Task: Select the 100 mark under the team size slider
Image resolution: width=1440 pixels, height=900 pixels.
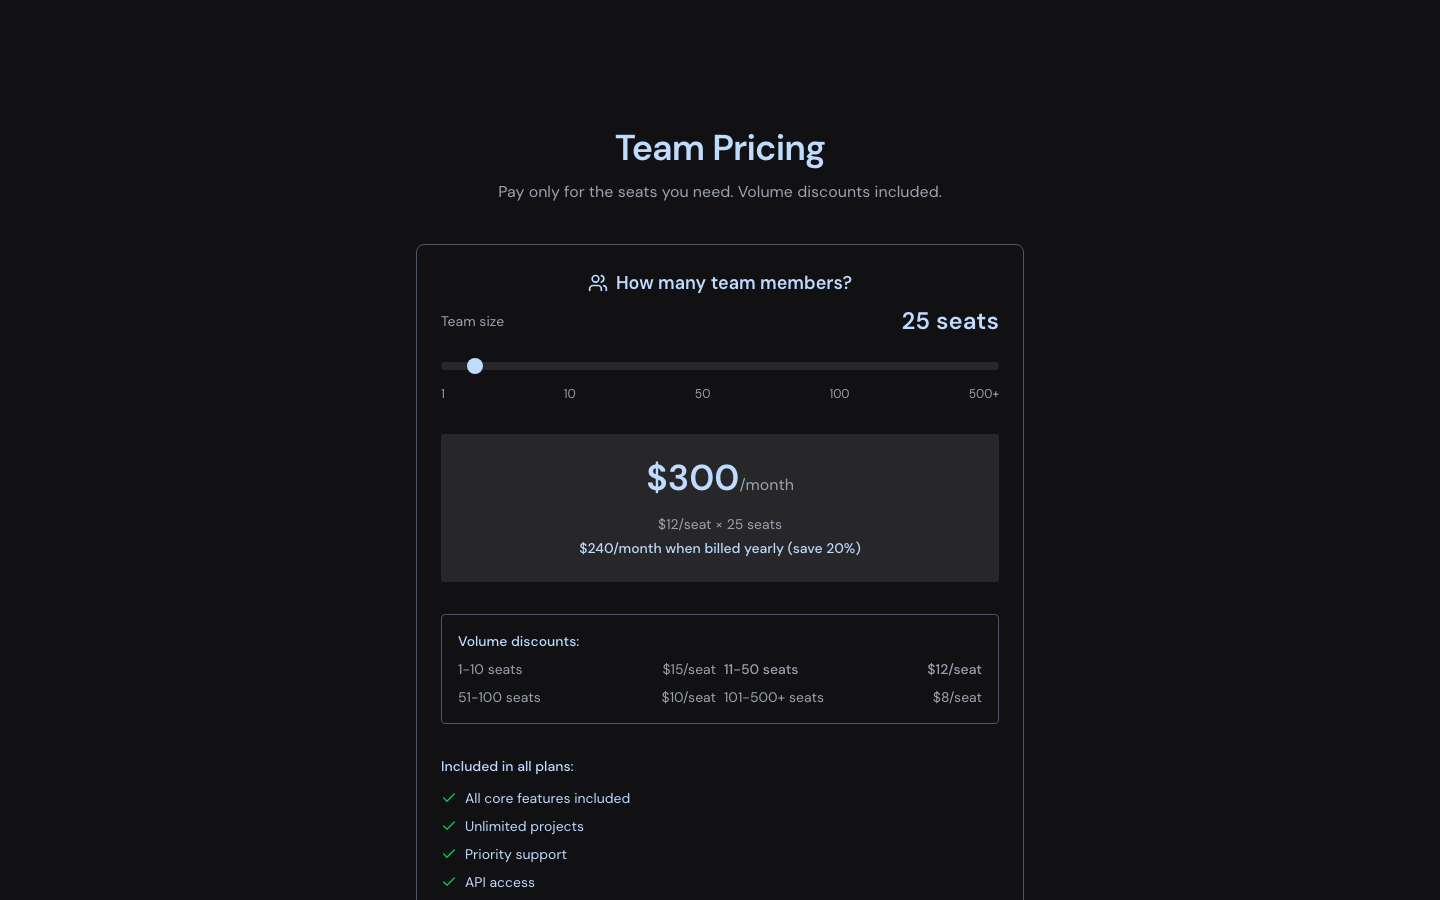Action: pyautogui.click(x=839, y=394)
